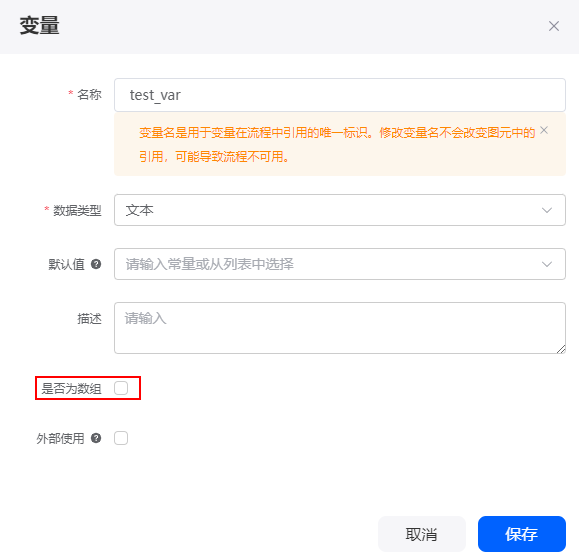This screenshot has width=579, height=557.
Task: Click the resize grip of 描述 textarea
Action: pyautogui.click(x=561, y=349)
